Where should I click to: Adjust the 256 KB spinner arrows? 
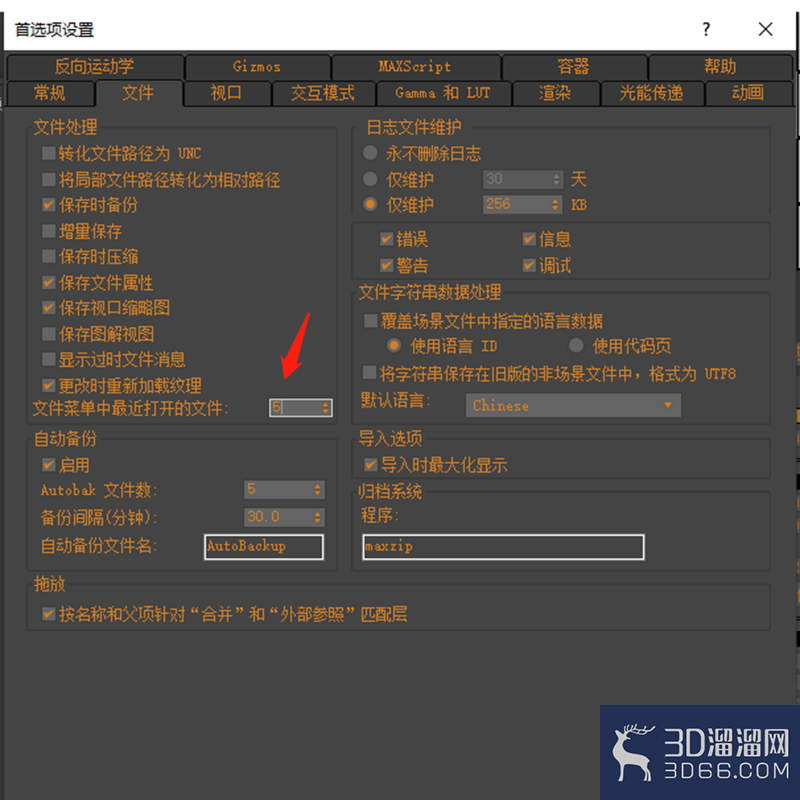pyautogui.click(x=556, y=205)
